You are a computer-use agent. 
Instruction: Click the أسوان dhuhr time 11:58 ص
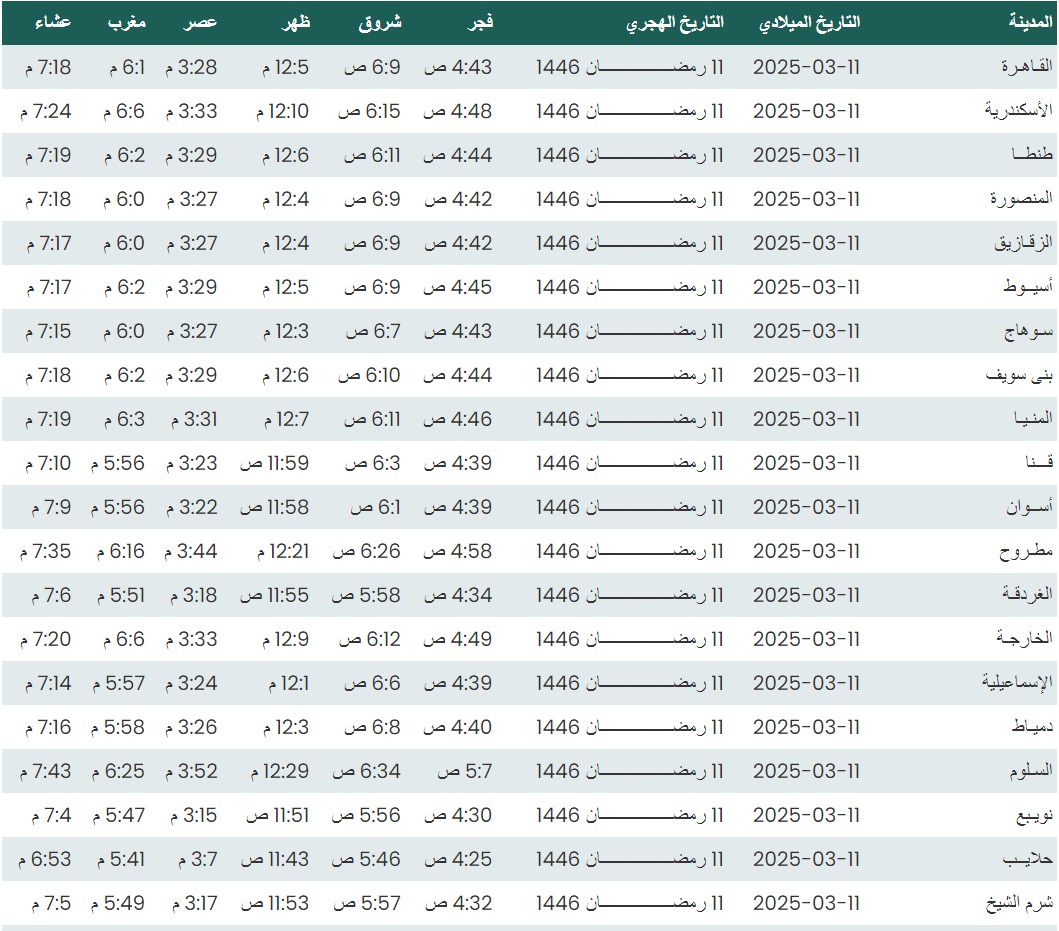(274, 507)
